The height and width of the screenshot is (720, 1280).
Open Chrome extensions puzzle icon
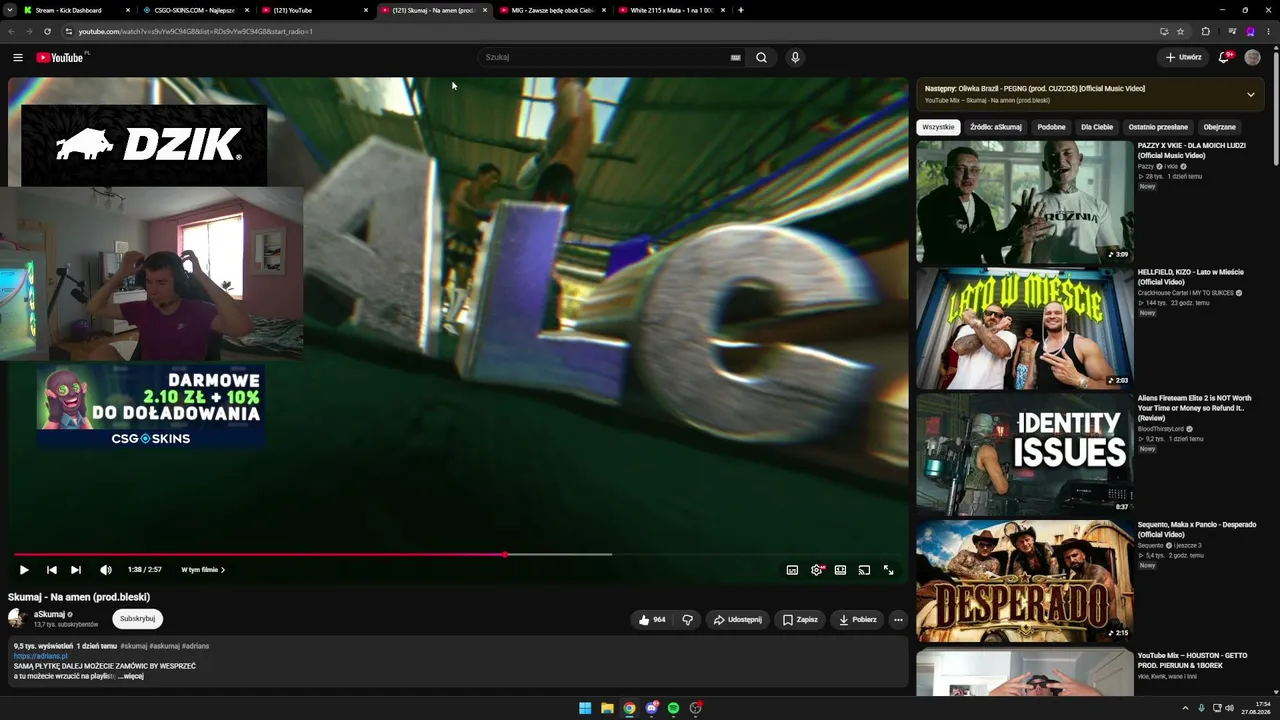point(1206,31)
